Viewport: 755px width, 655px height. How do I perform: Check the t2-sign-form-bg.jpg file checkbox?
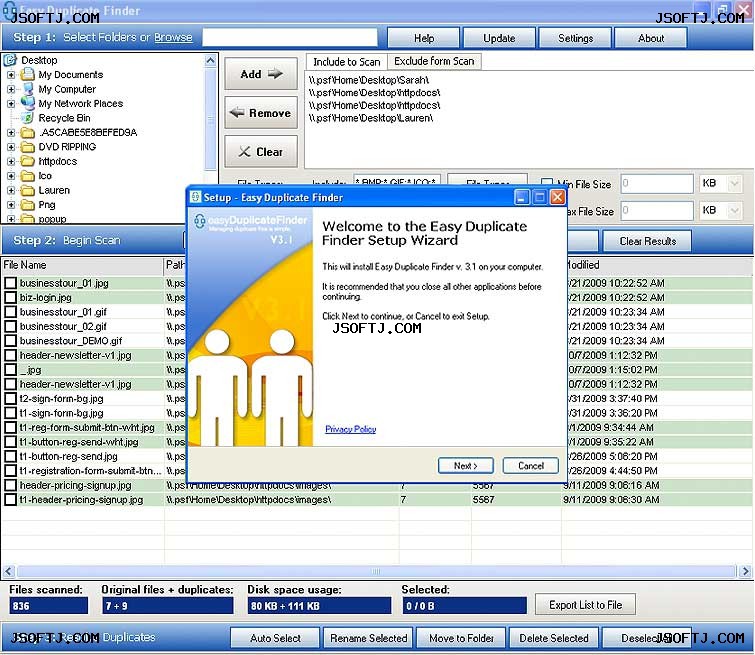10,399
